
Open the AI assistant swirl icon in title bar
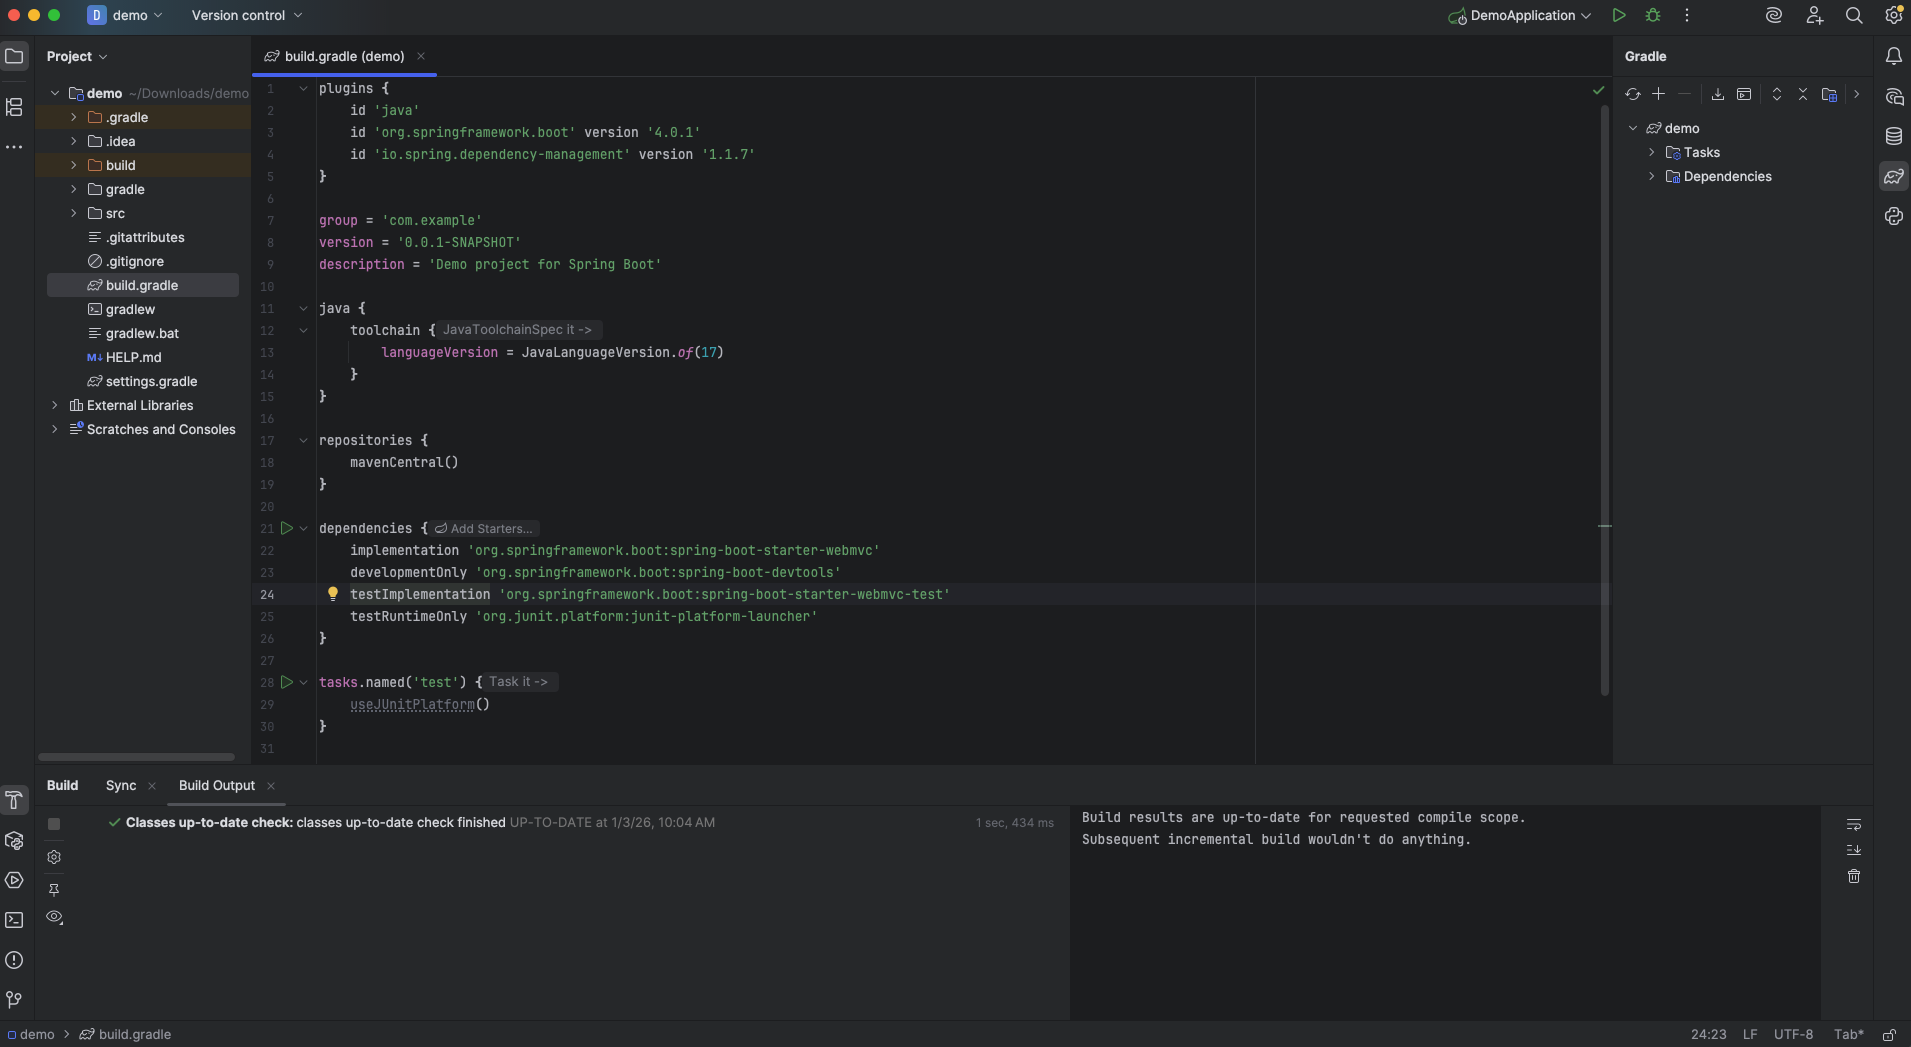pos(1774,15)
